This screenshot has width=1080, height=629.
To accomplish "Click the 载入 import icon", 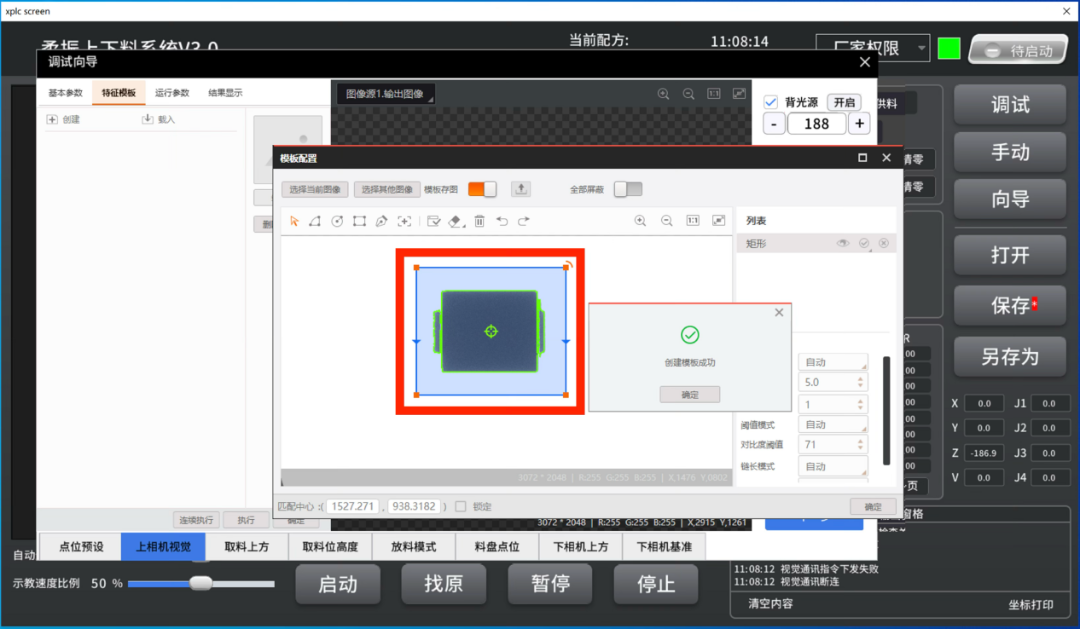I will click(147, 119).
